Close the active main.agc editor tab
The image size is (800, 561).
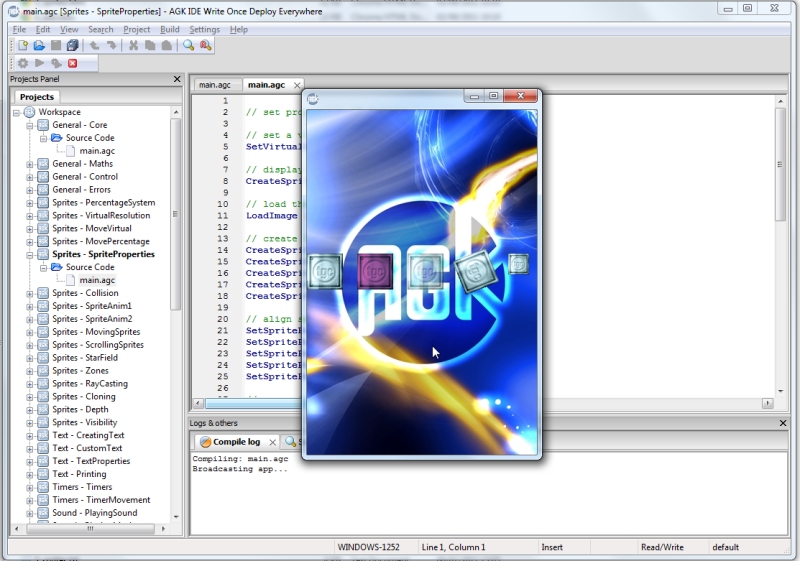[297, 85]
